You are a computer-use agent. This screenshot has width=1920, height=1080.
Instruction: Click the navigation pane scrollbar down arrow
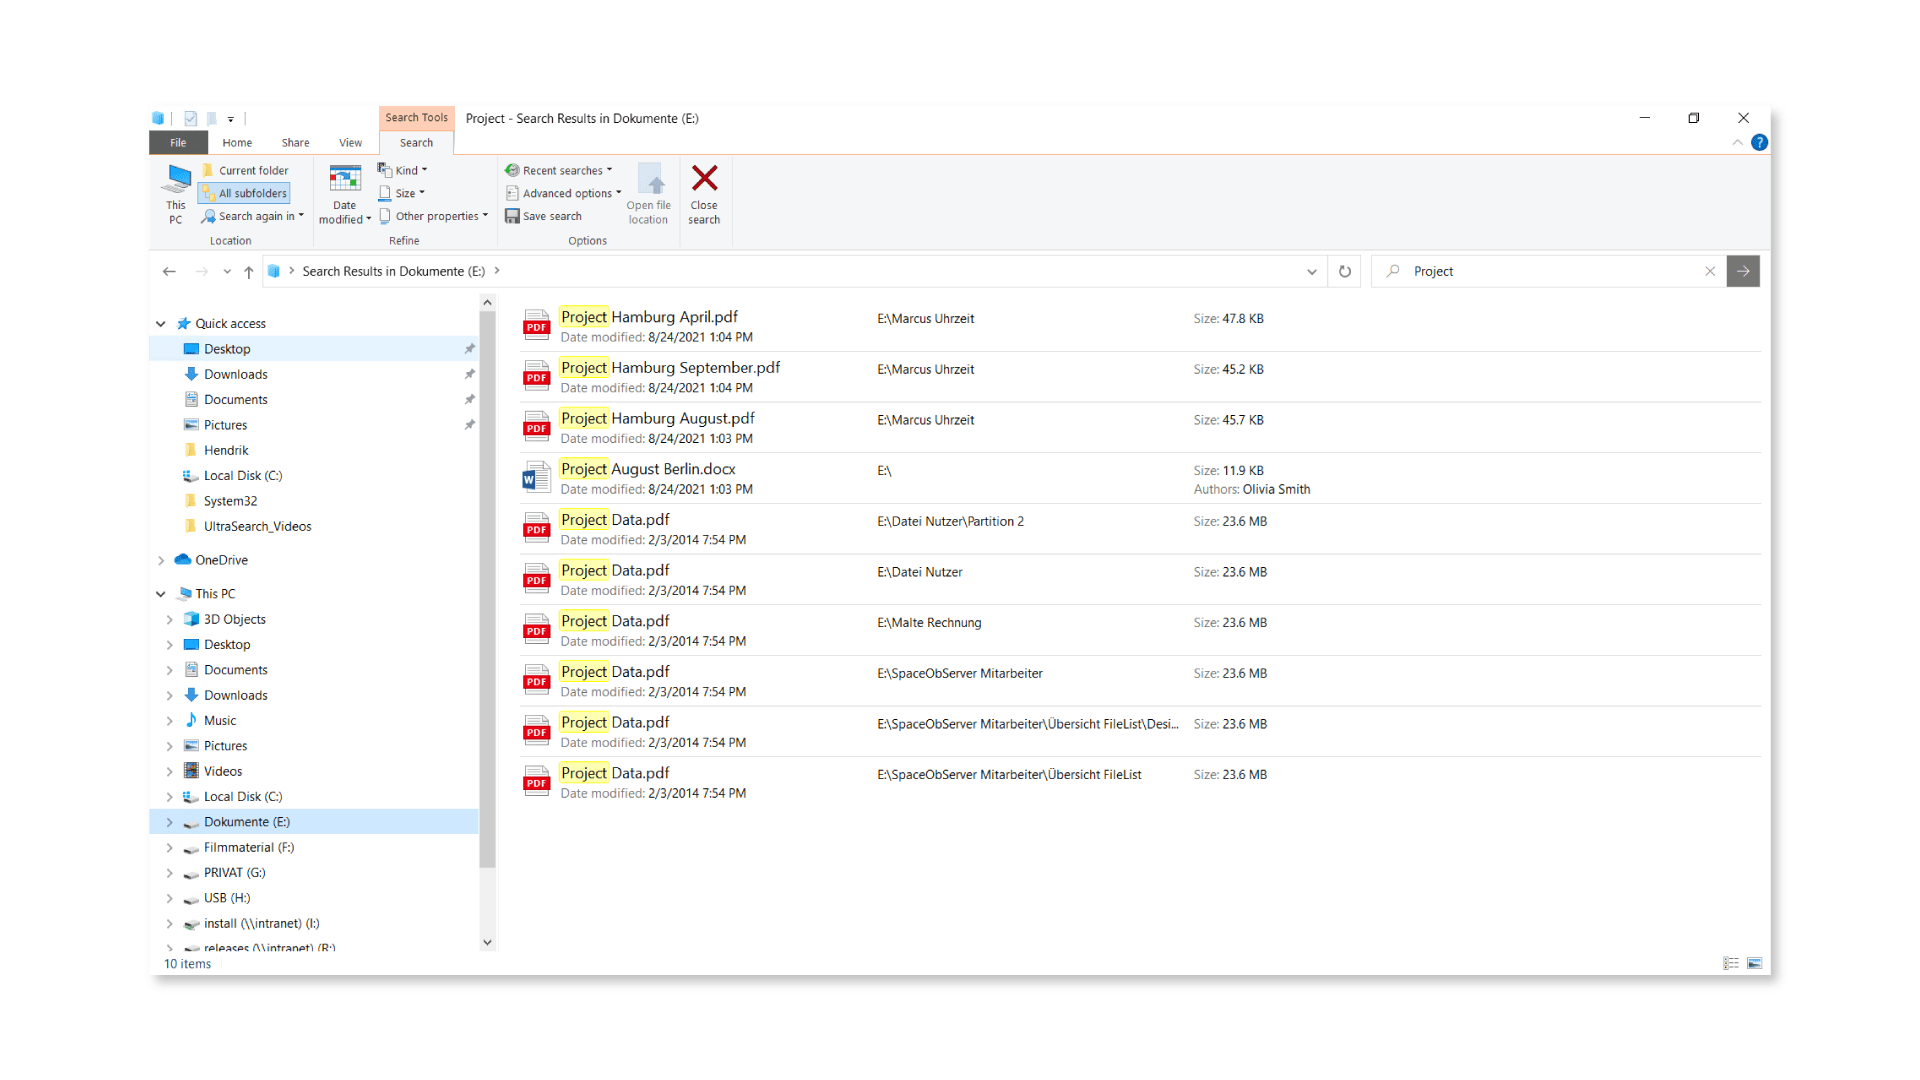[487, 942]
